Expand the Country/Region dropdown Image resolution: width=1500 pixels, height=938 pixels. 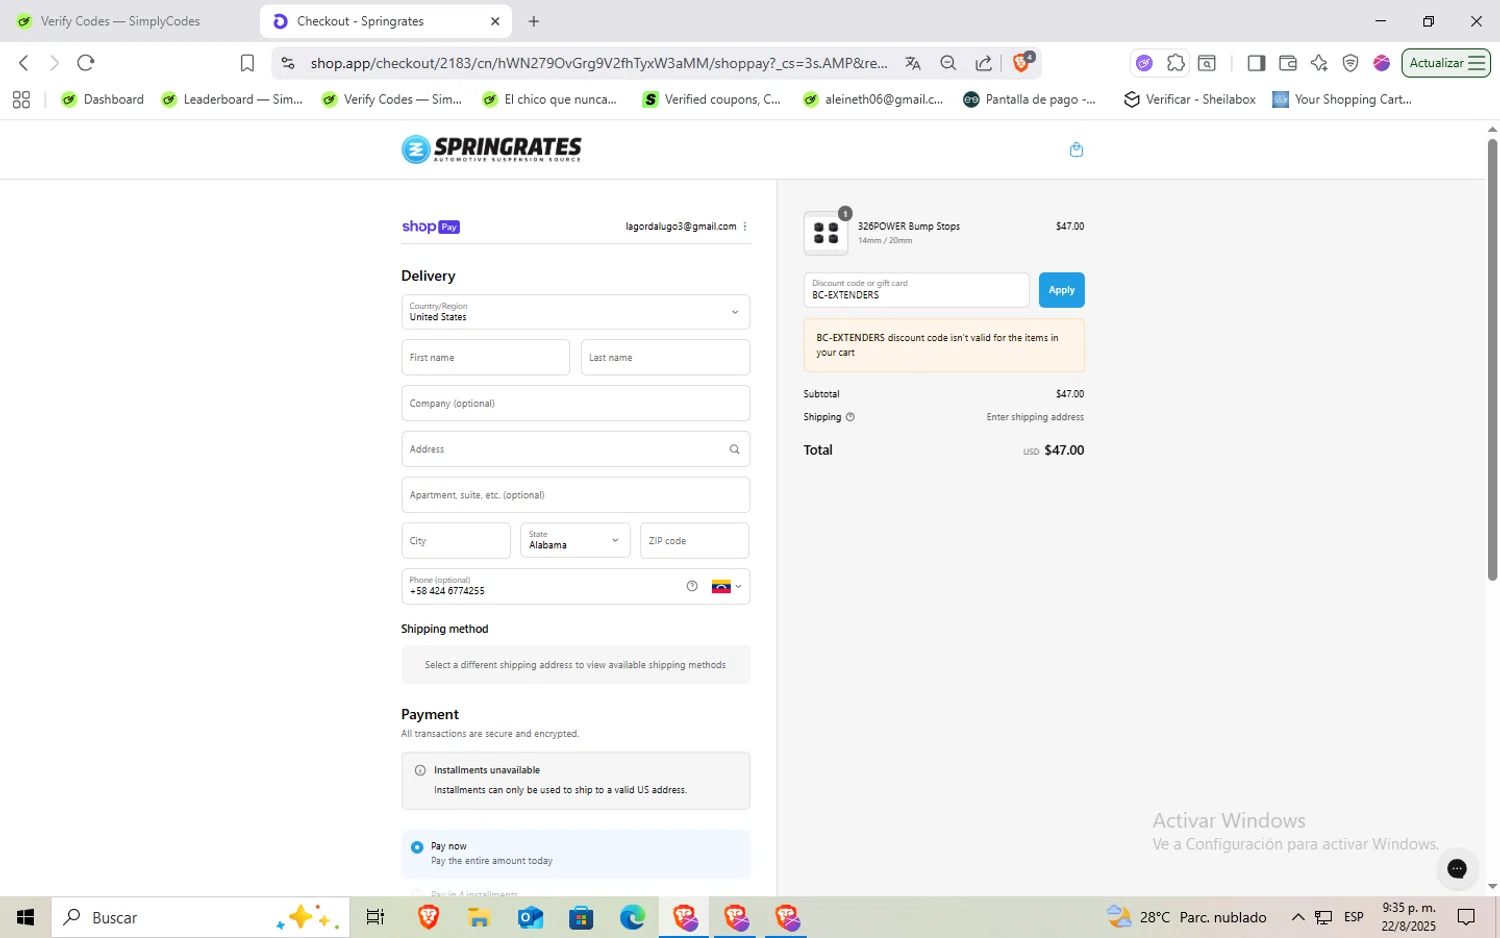click(x=575, y=312)
